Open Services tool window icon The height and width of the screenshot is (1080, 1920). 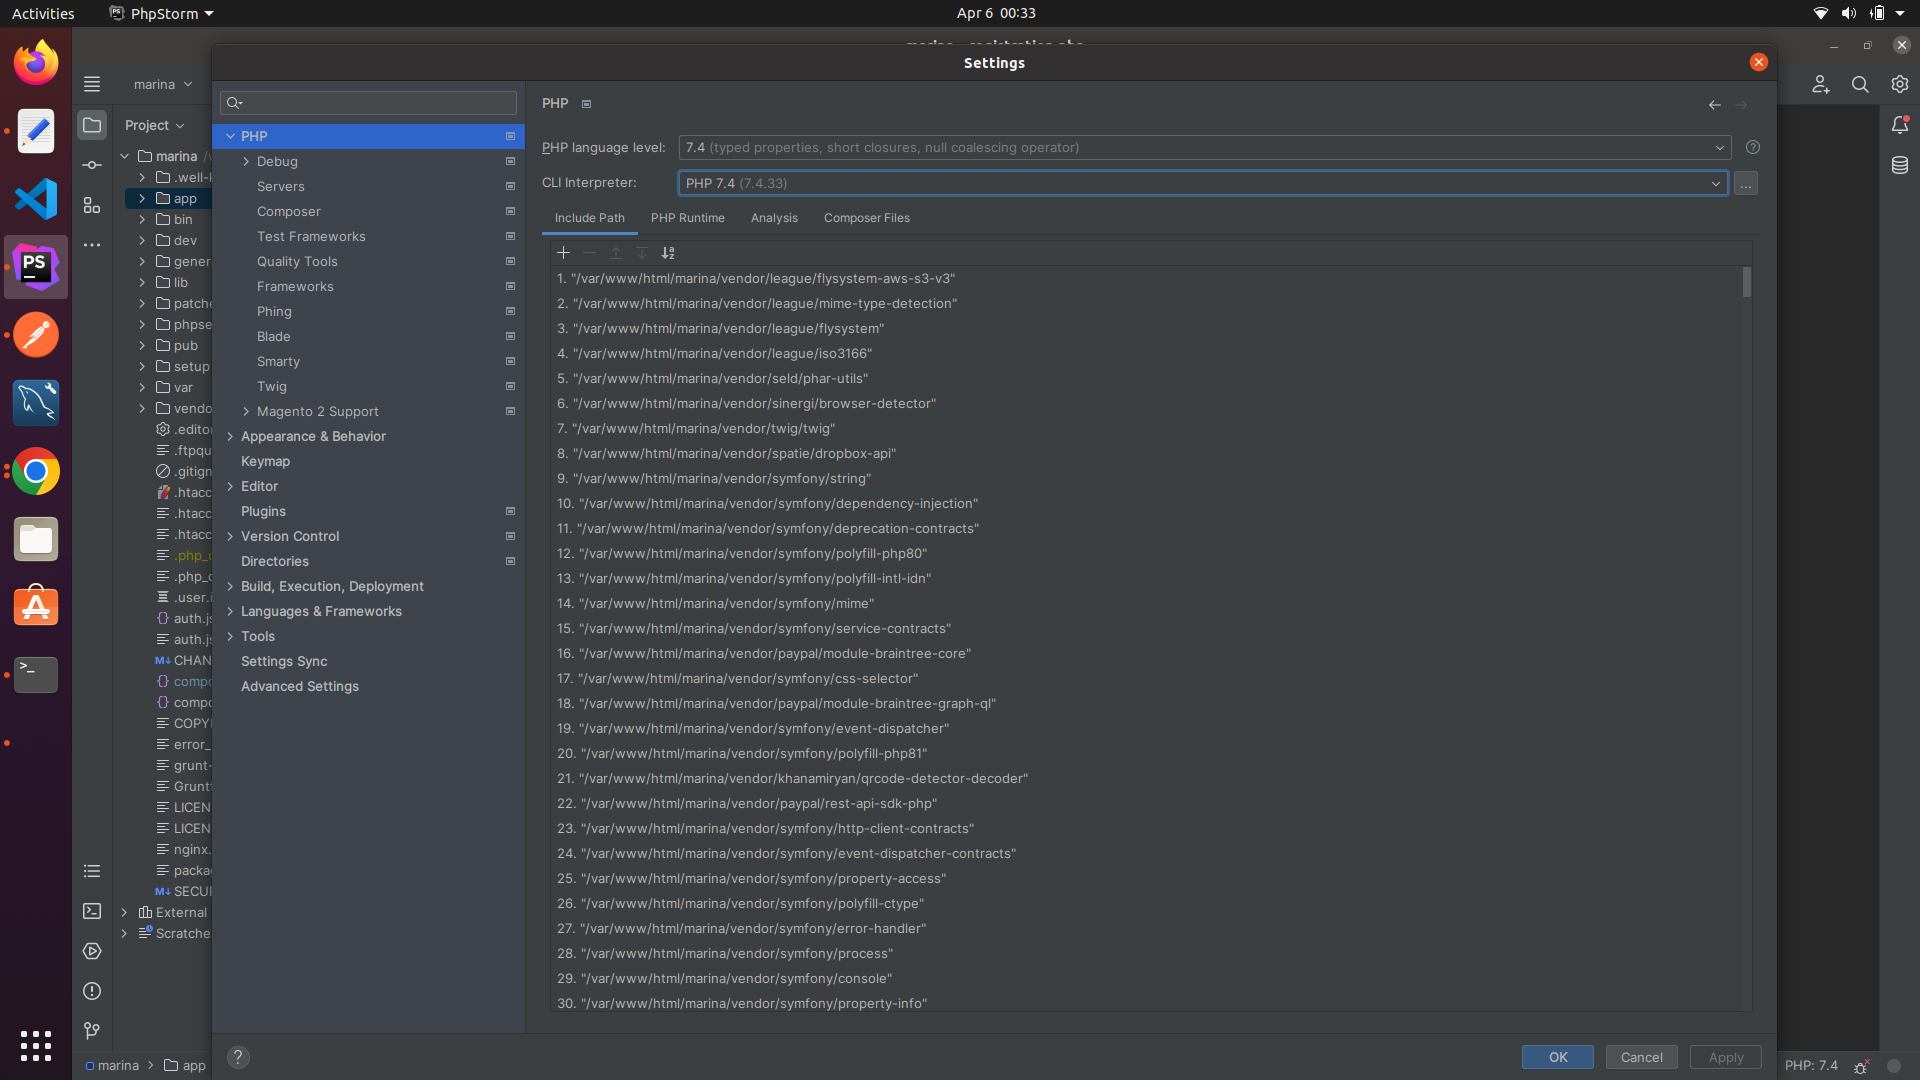pos(92,951)
